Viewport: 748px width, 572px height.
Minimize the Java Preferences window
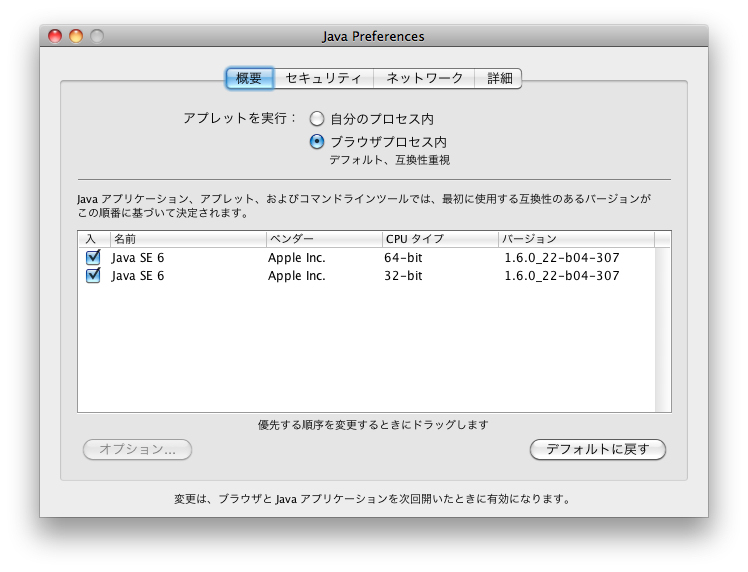point(76,36)
